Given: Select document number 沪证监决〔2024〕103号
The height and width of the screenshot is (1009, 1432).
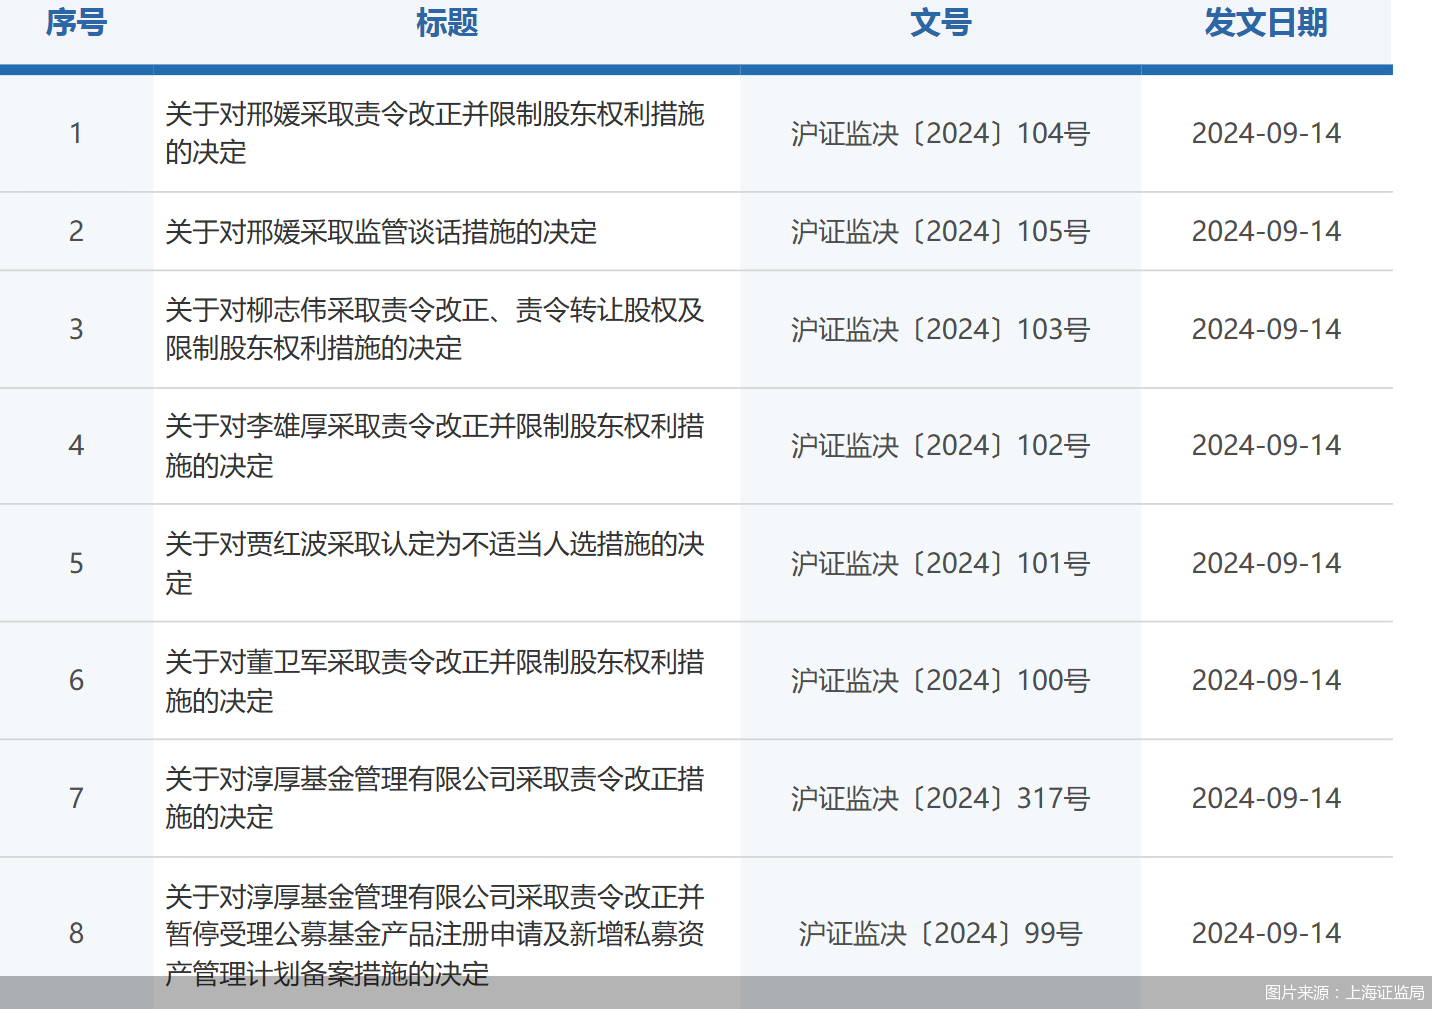Looking at the screenshot, I should click(940, 330).
